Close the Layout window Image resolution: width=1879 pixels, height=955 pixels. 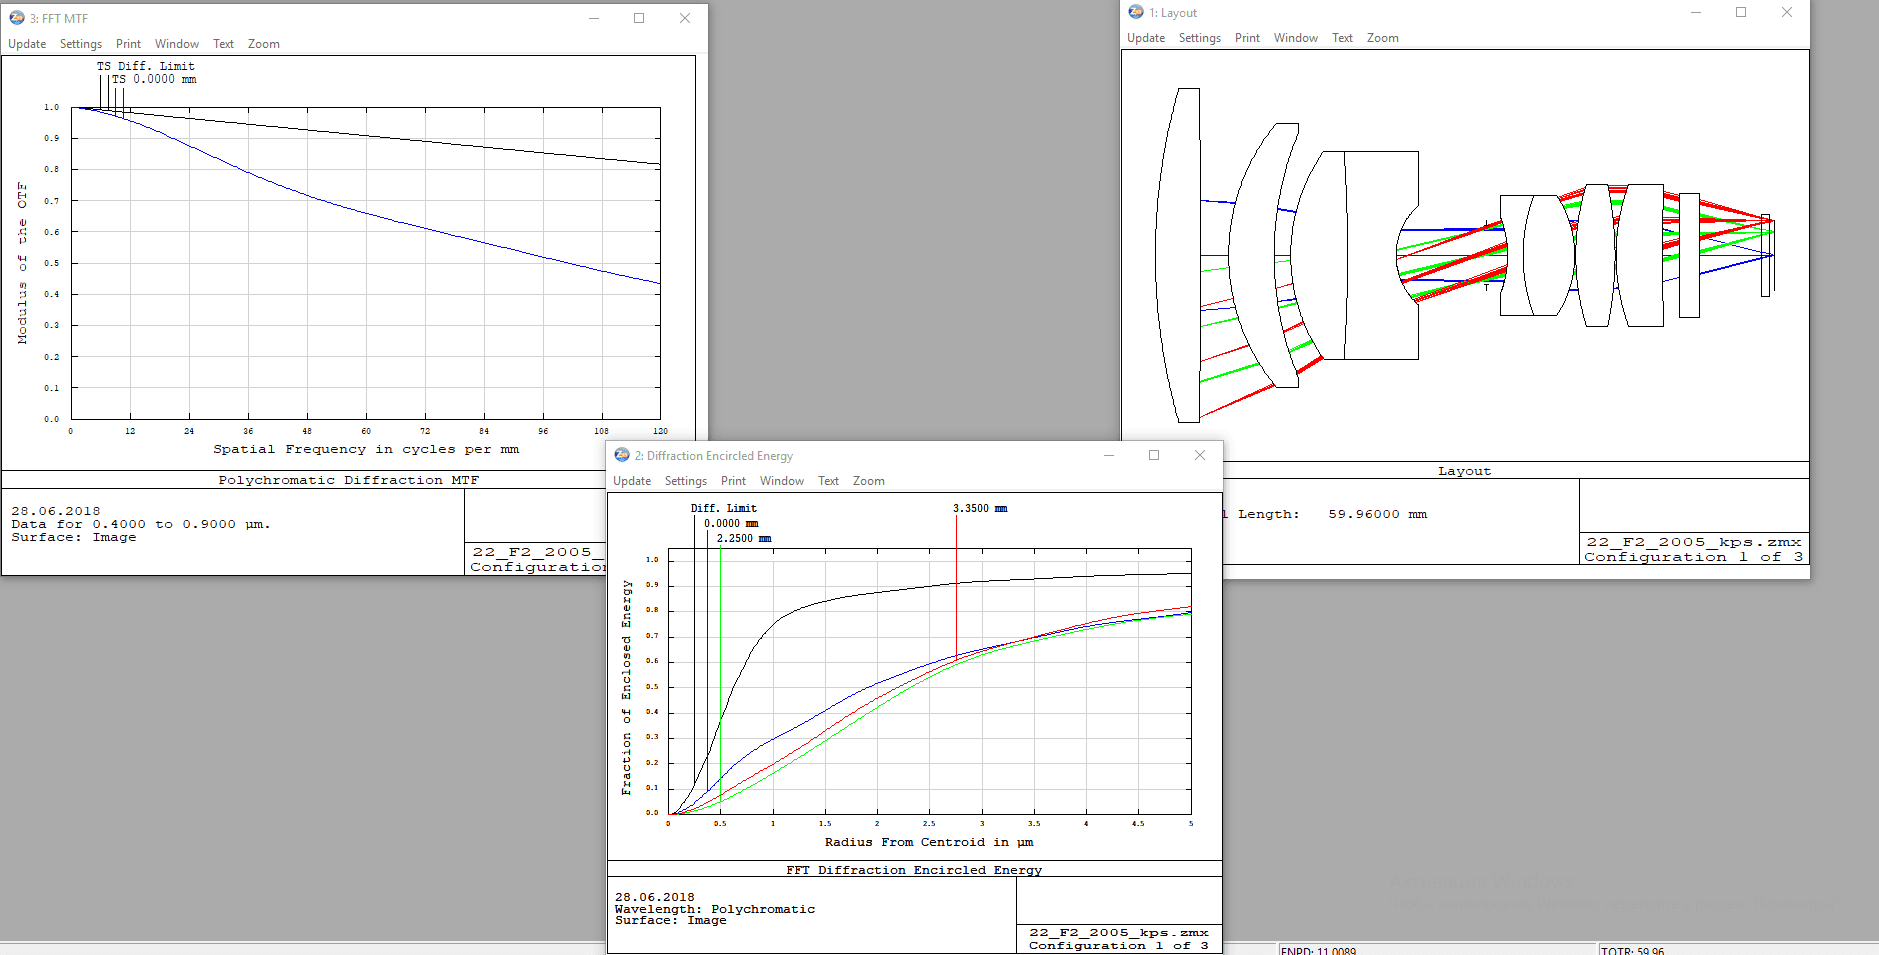pos(1787,12)
